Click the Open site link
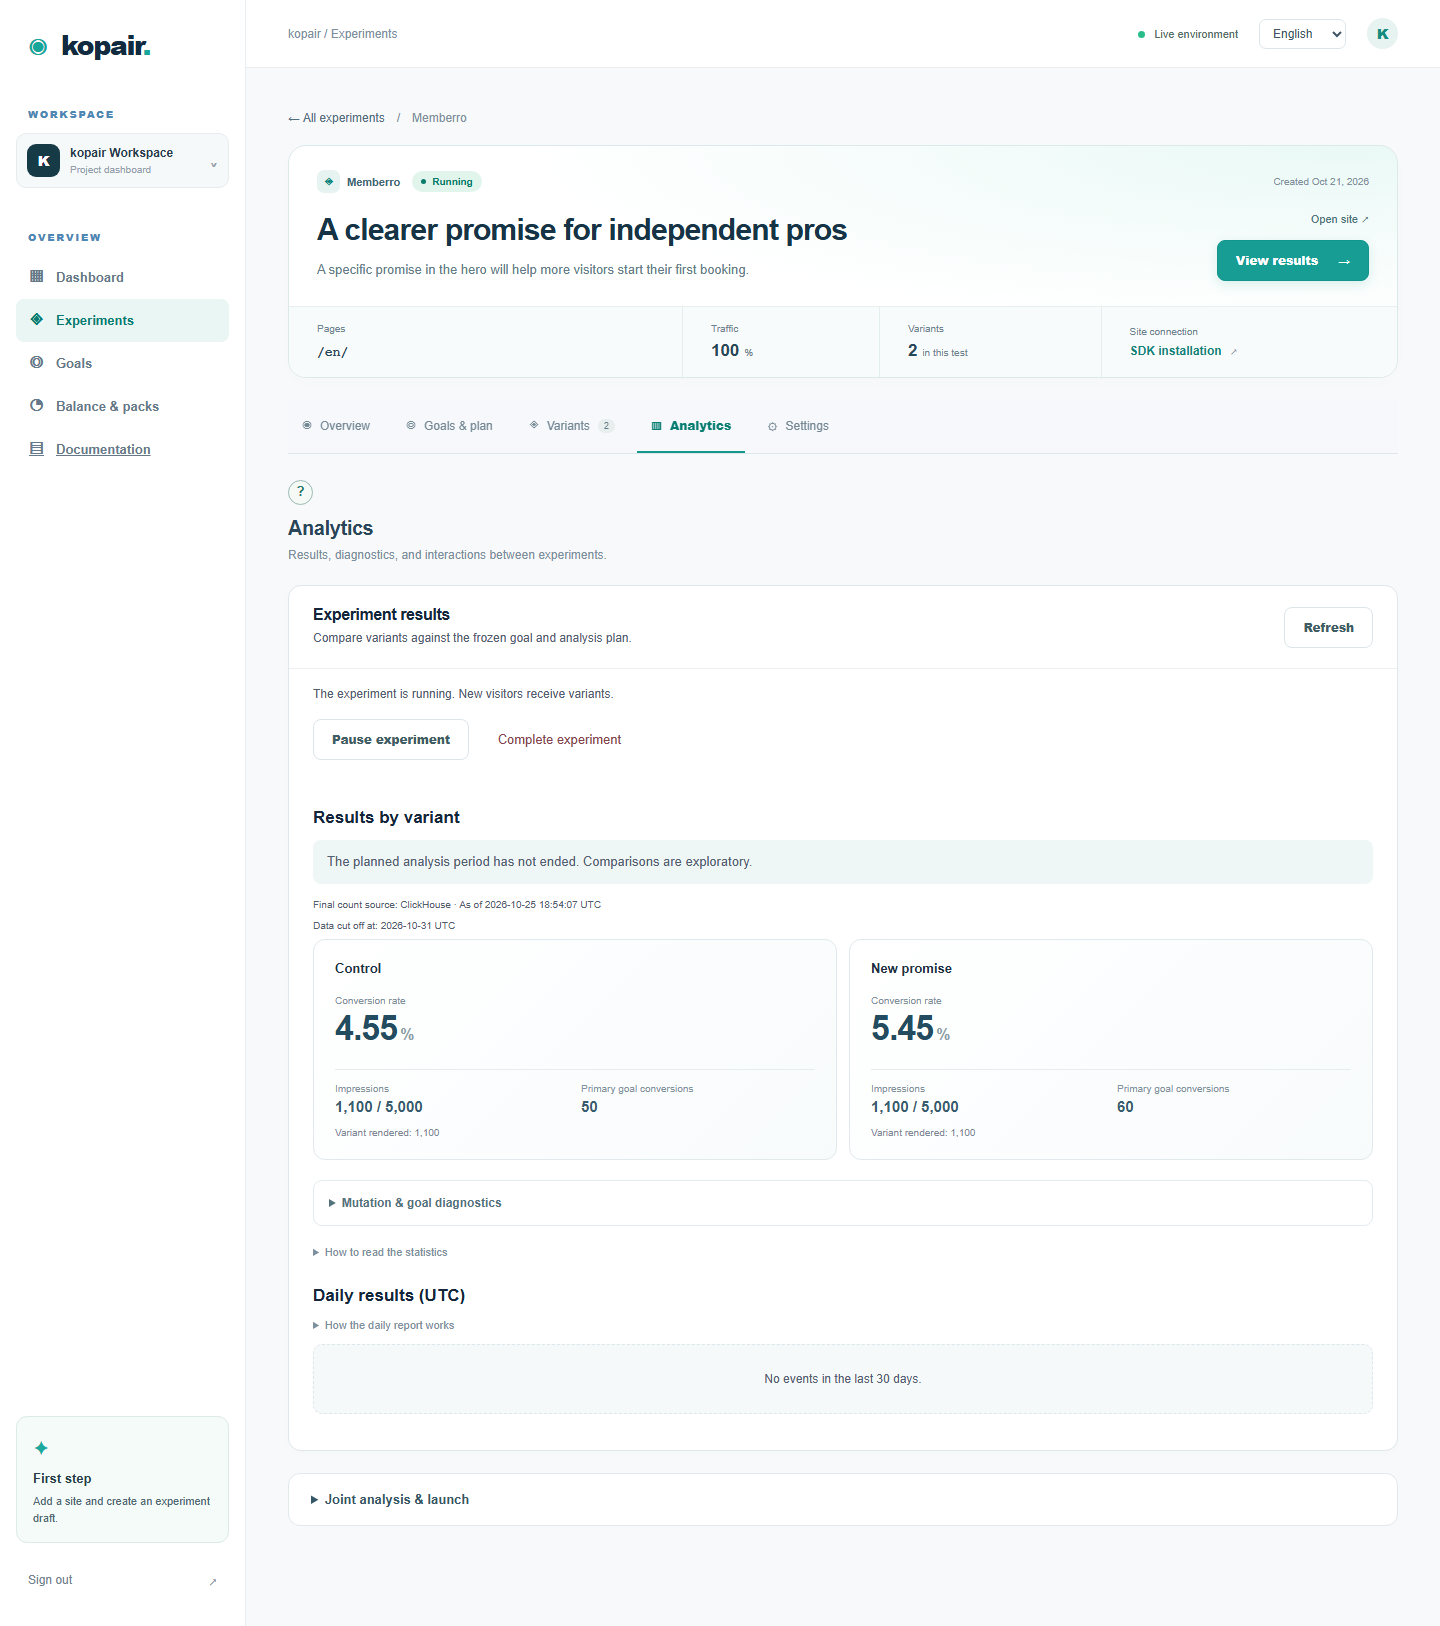 pyautogui.click(x=1340, y=219)
